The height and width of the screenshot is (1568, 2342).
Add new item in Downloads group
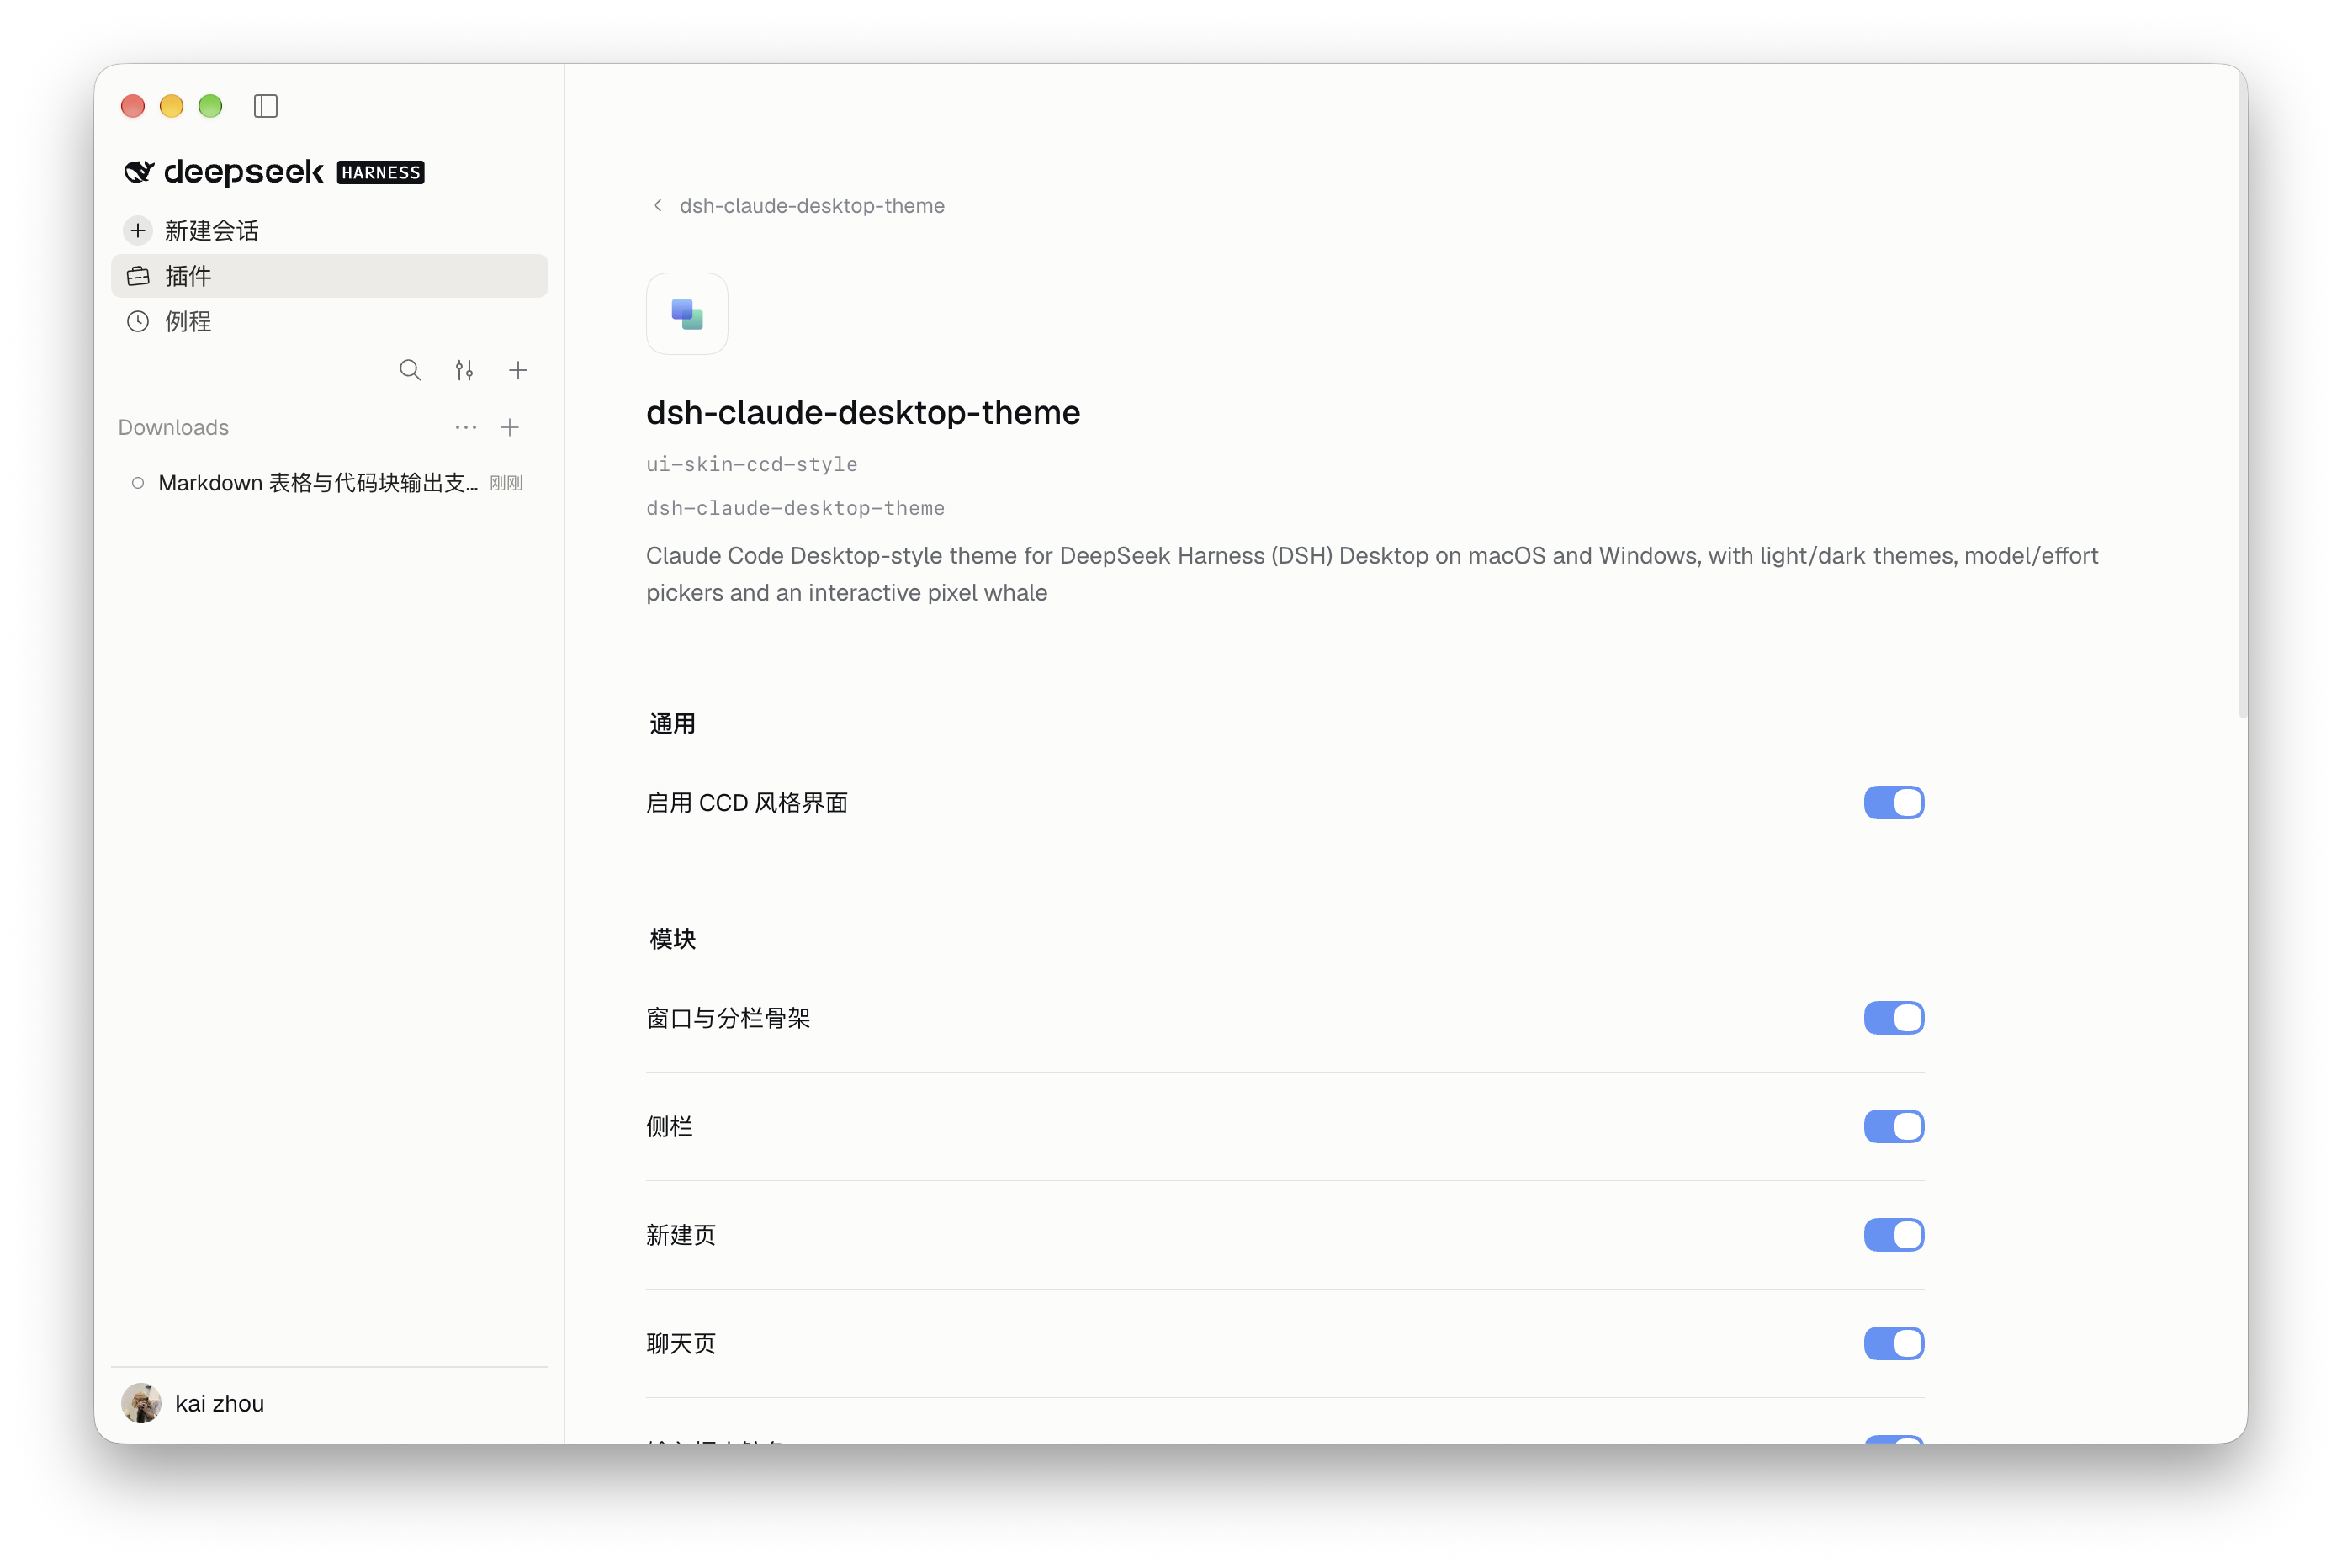[x=510, y=427]
